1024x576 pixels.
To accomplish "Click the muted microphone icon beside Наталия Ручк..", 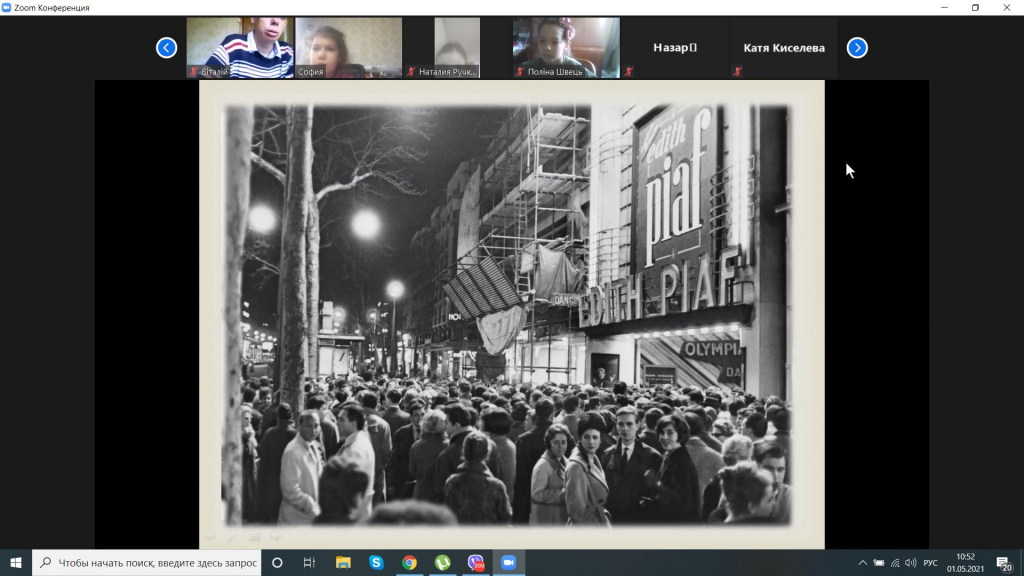I will (x=411, y=72).
